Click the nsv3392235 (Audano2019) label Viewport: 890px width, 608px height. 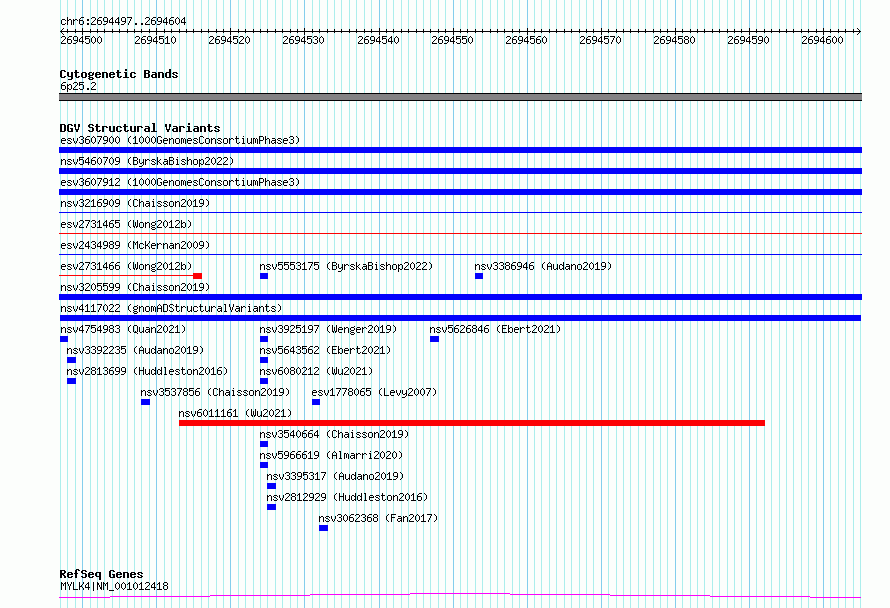coord(135,350)
